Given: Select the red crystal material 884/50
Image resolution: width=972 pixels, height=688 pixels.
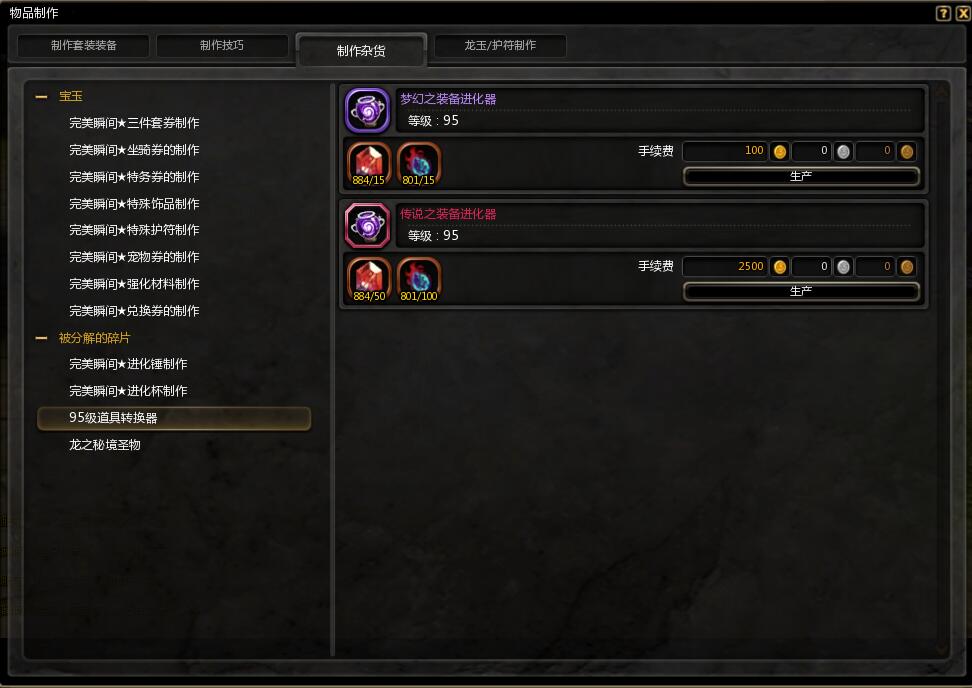Looking at the screenshot, I should point(369,280).
